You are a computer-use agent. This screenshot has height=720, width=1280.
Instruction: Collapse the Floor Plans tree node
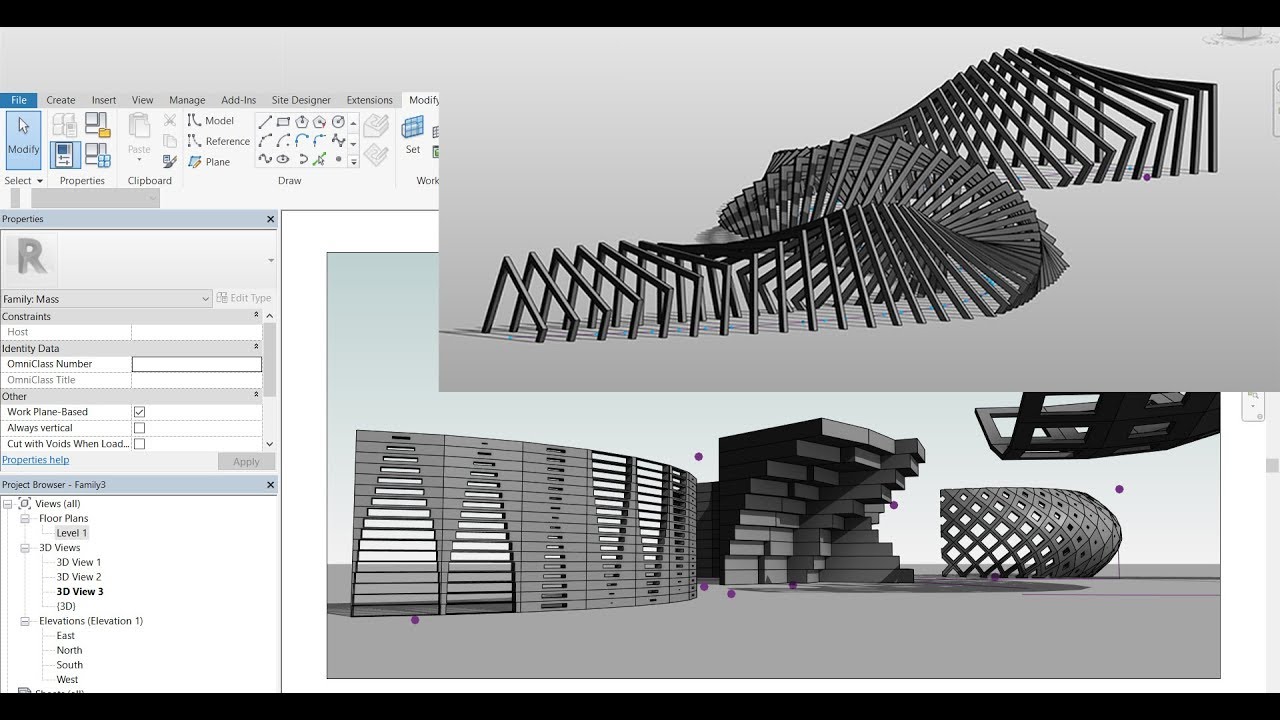25,518
